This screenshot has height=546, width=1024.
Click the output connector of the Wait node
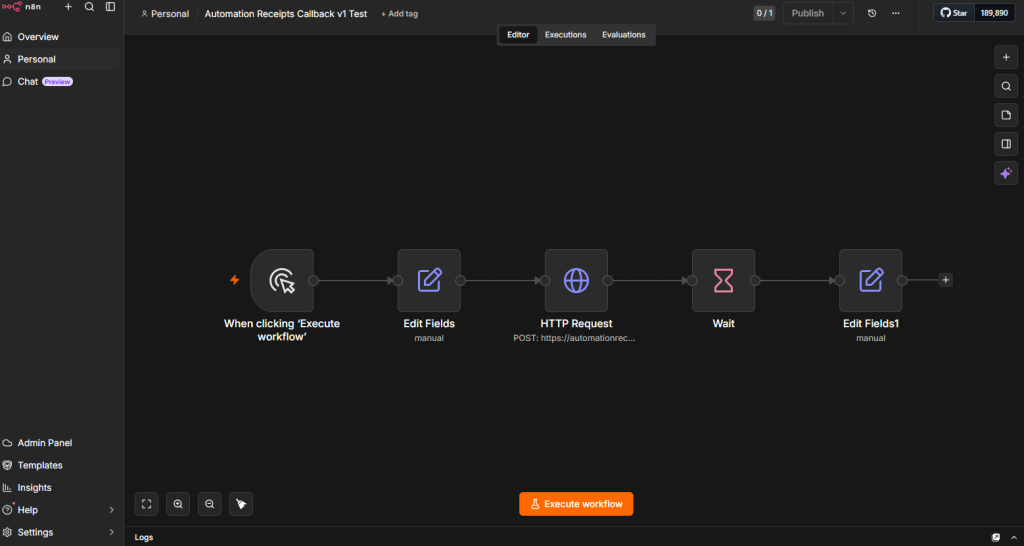coord(755,280)
